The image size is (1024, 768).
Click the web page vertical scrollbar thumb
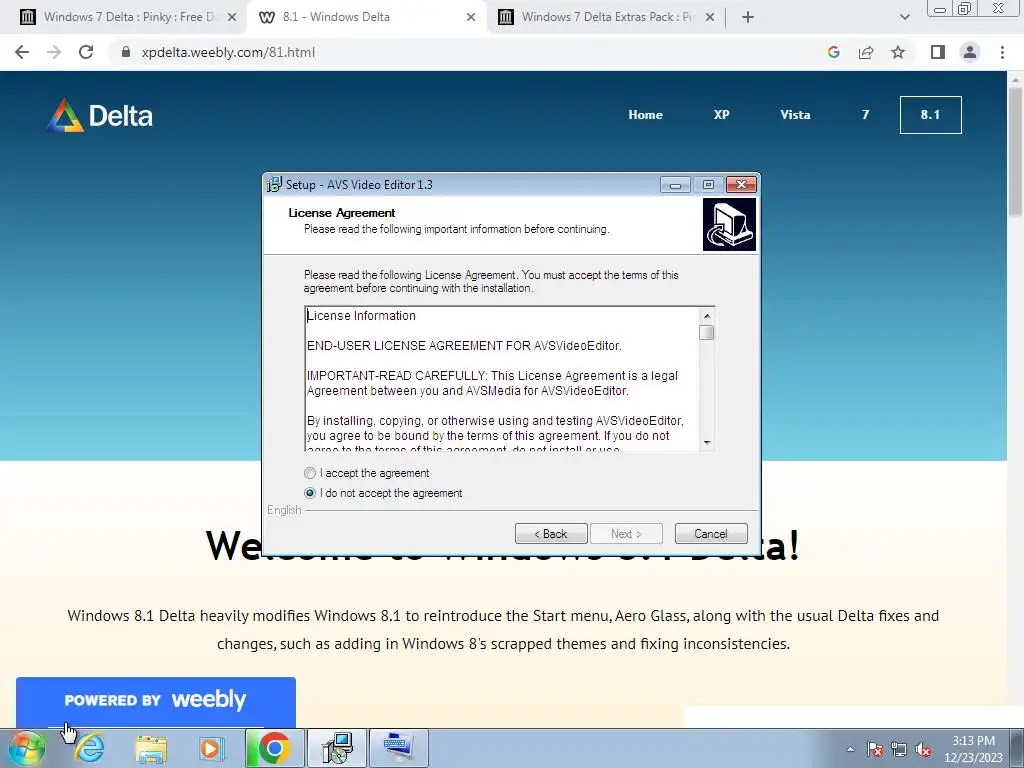pos(1015,150)
